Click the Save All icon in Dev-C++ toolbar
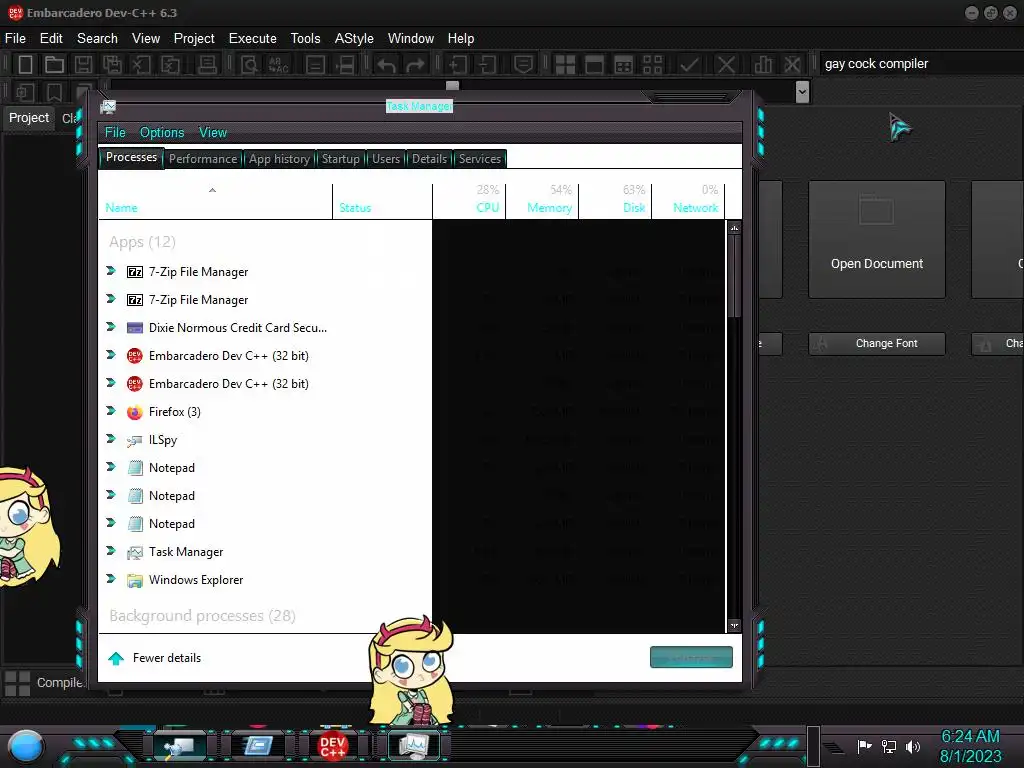 click(112, 64)
